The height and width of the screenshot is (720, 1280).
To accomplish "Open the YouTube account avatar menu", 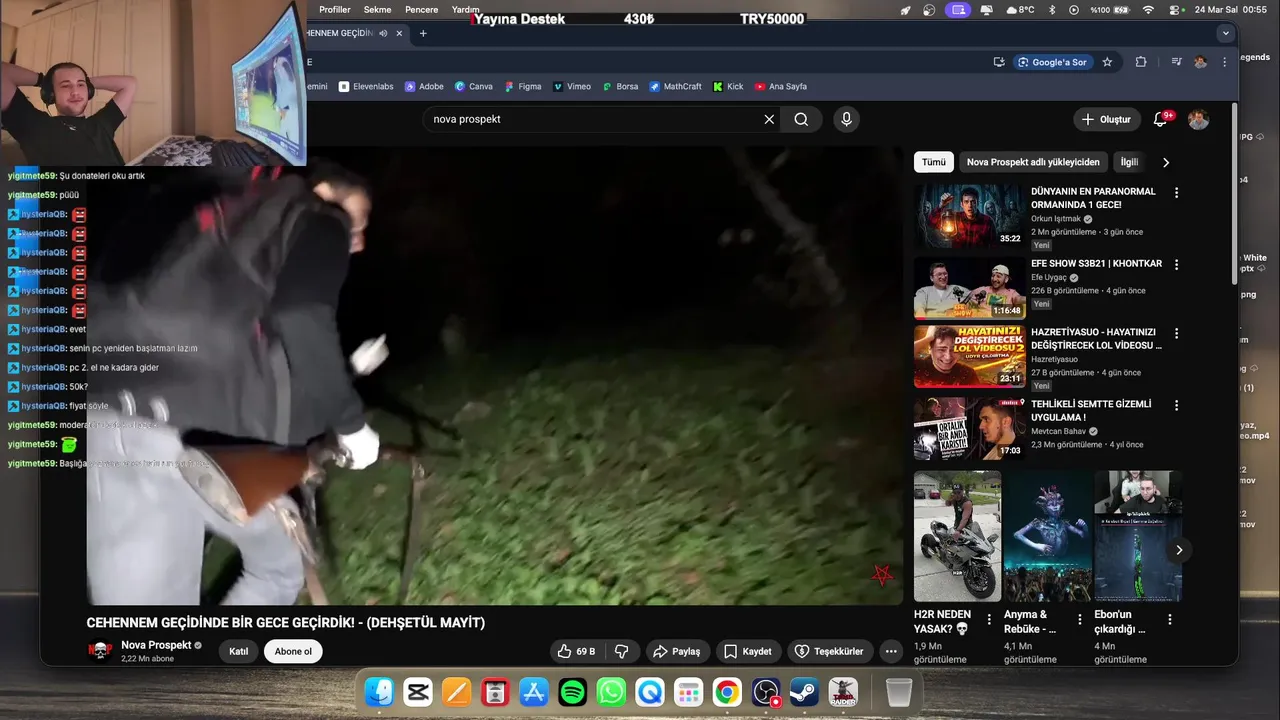I will tap(1198, 119).
